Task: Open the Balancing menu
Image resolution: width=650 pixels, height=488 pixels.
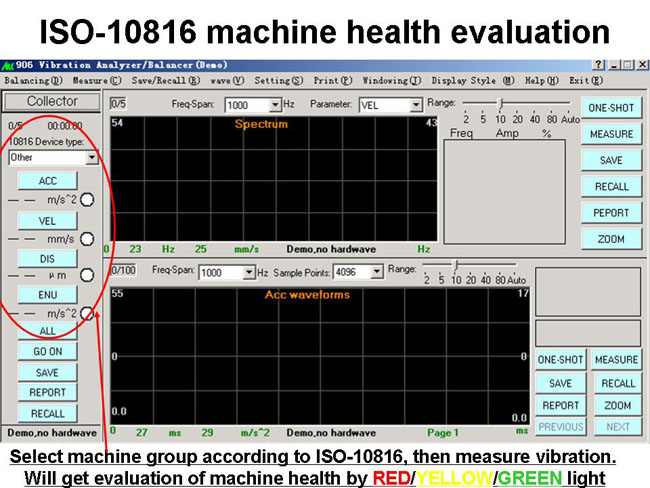Action: click(33, 80)
